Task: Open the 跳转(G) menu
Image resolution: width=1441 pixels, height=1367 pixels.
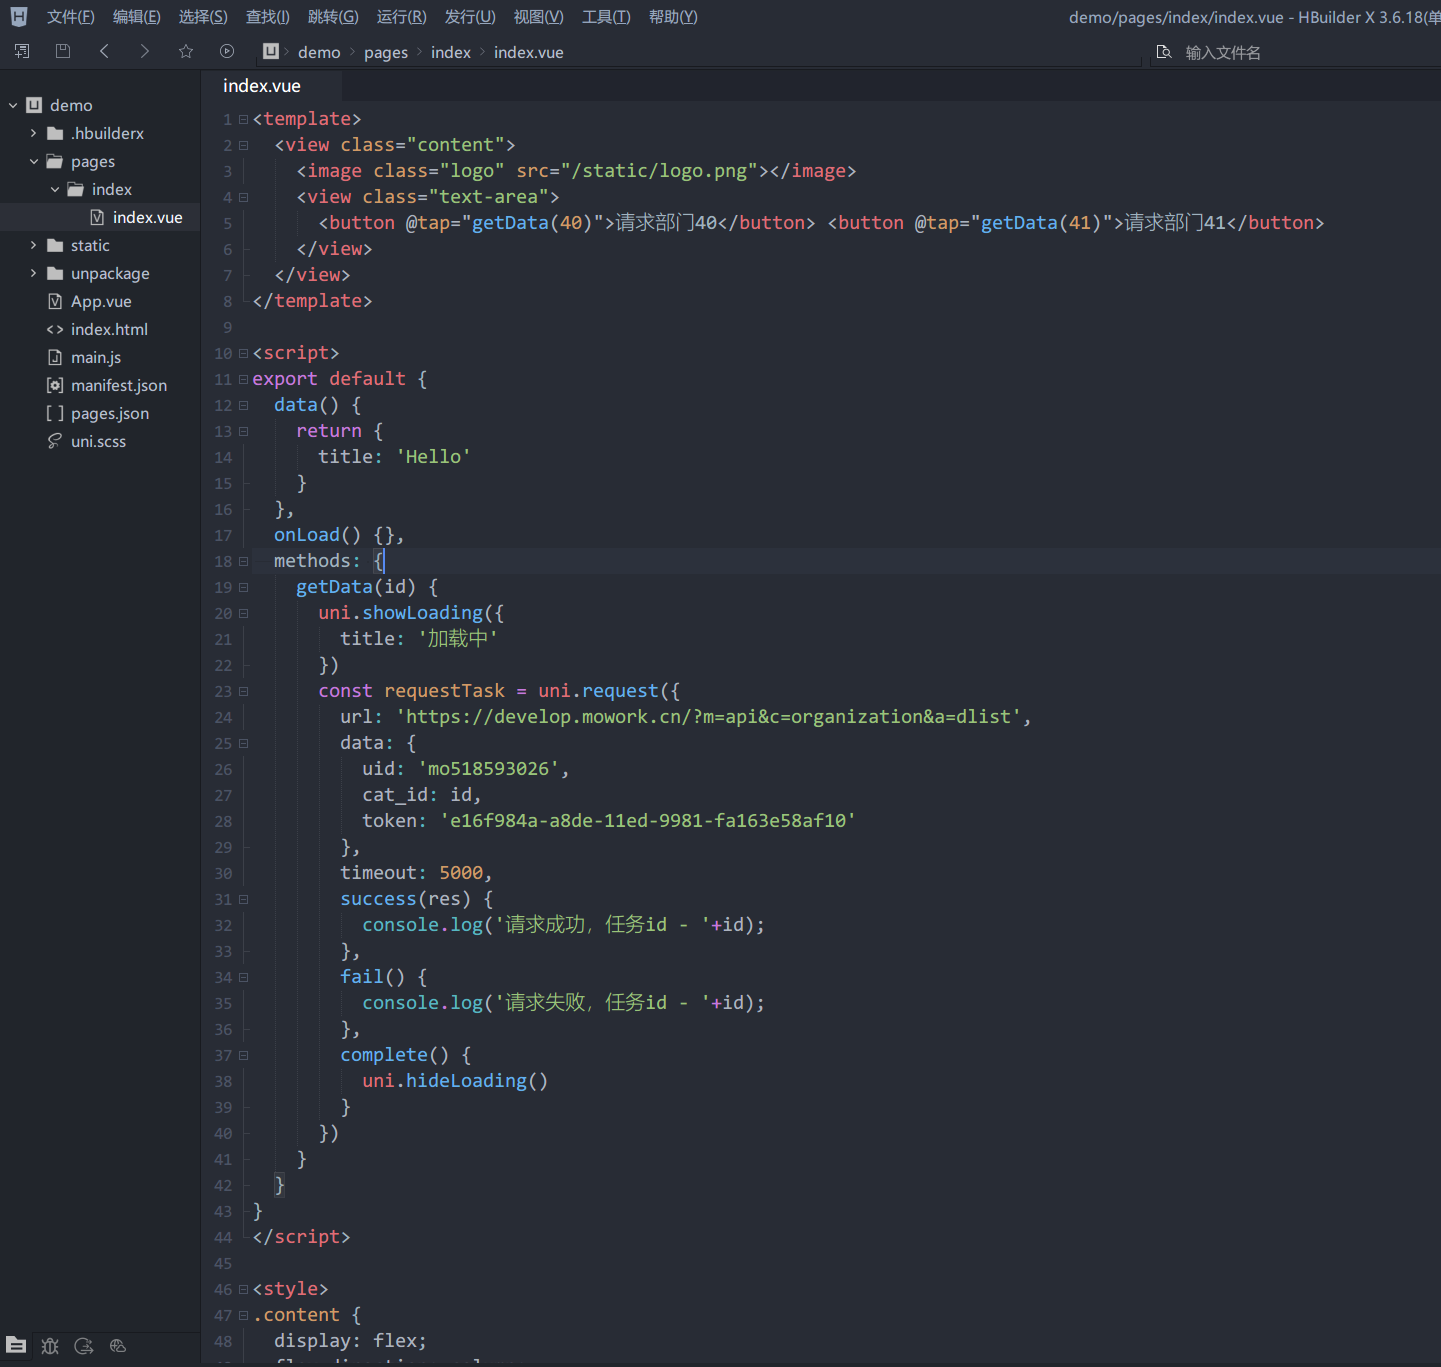Action: pyautogui.click(x=333, y=17)
